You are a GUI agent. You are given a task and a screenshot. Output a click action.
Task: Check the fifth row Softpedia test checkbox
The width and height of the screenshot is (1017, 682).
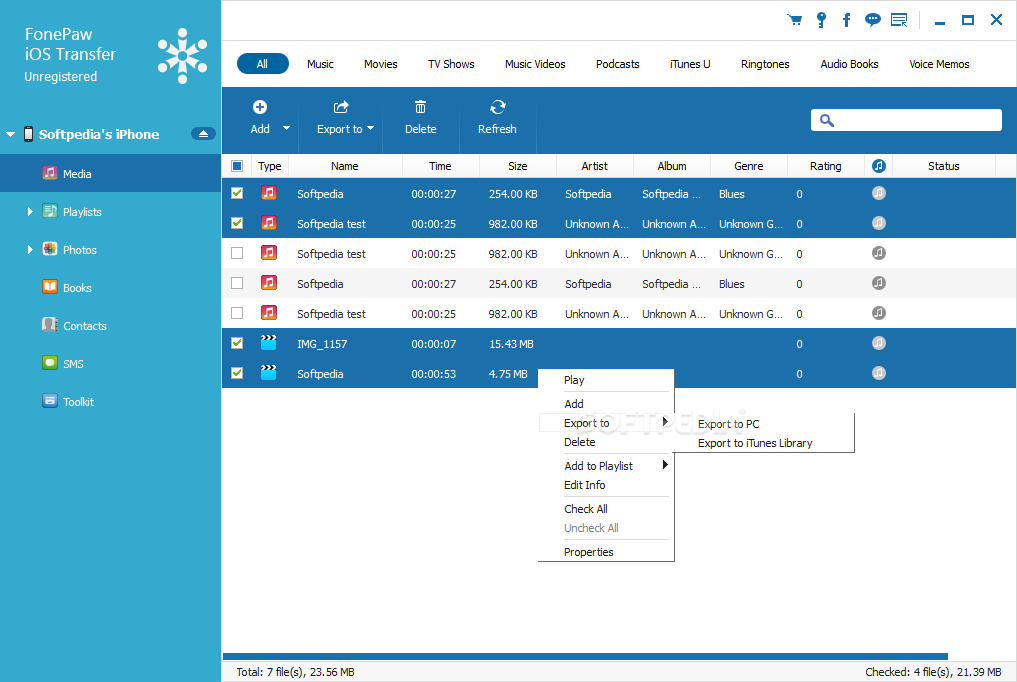(237, 313)
